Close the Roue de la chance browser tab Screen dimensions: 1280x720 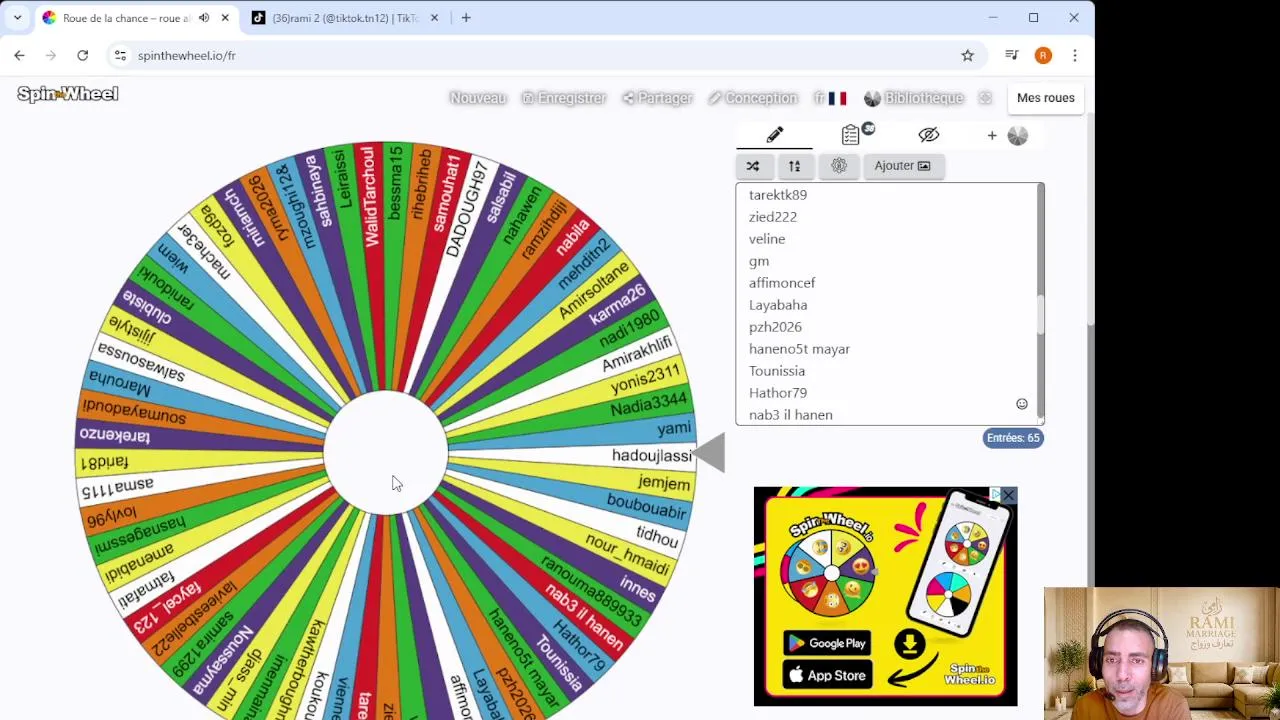tap(225, 18)
